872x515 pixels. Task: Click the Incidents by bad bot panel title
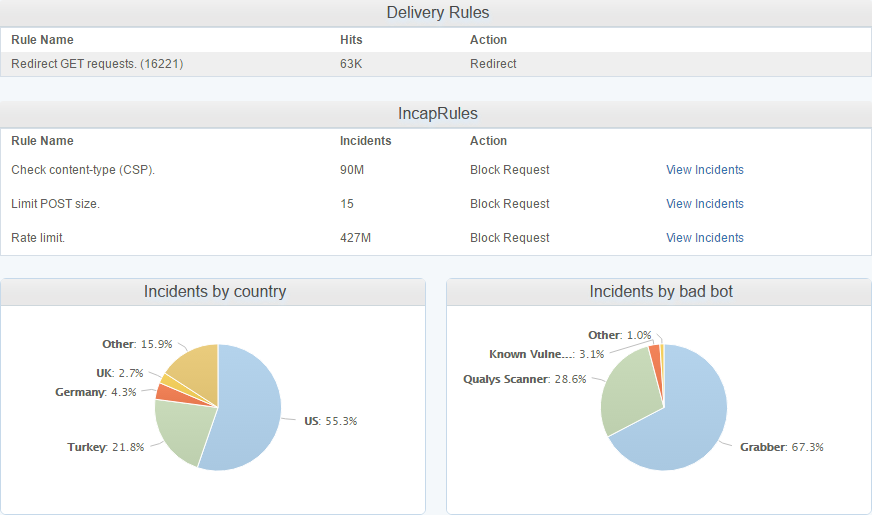point(661,292)
